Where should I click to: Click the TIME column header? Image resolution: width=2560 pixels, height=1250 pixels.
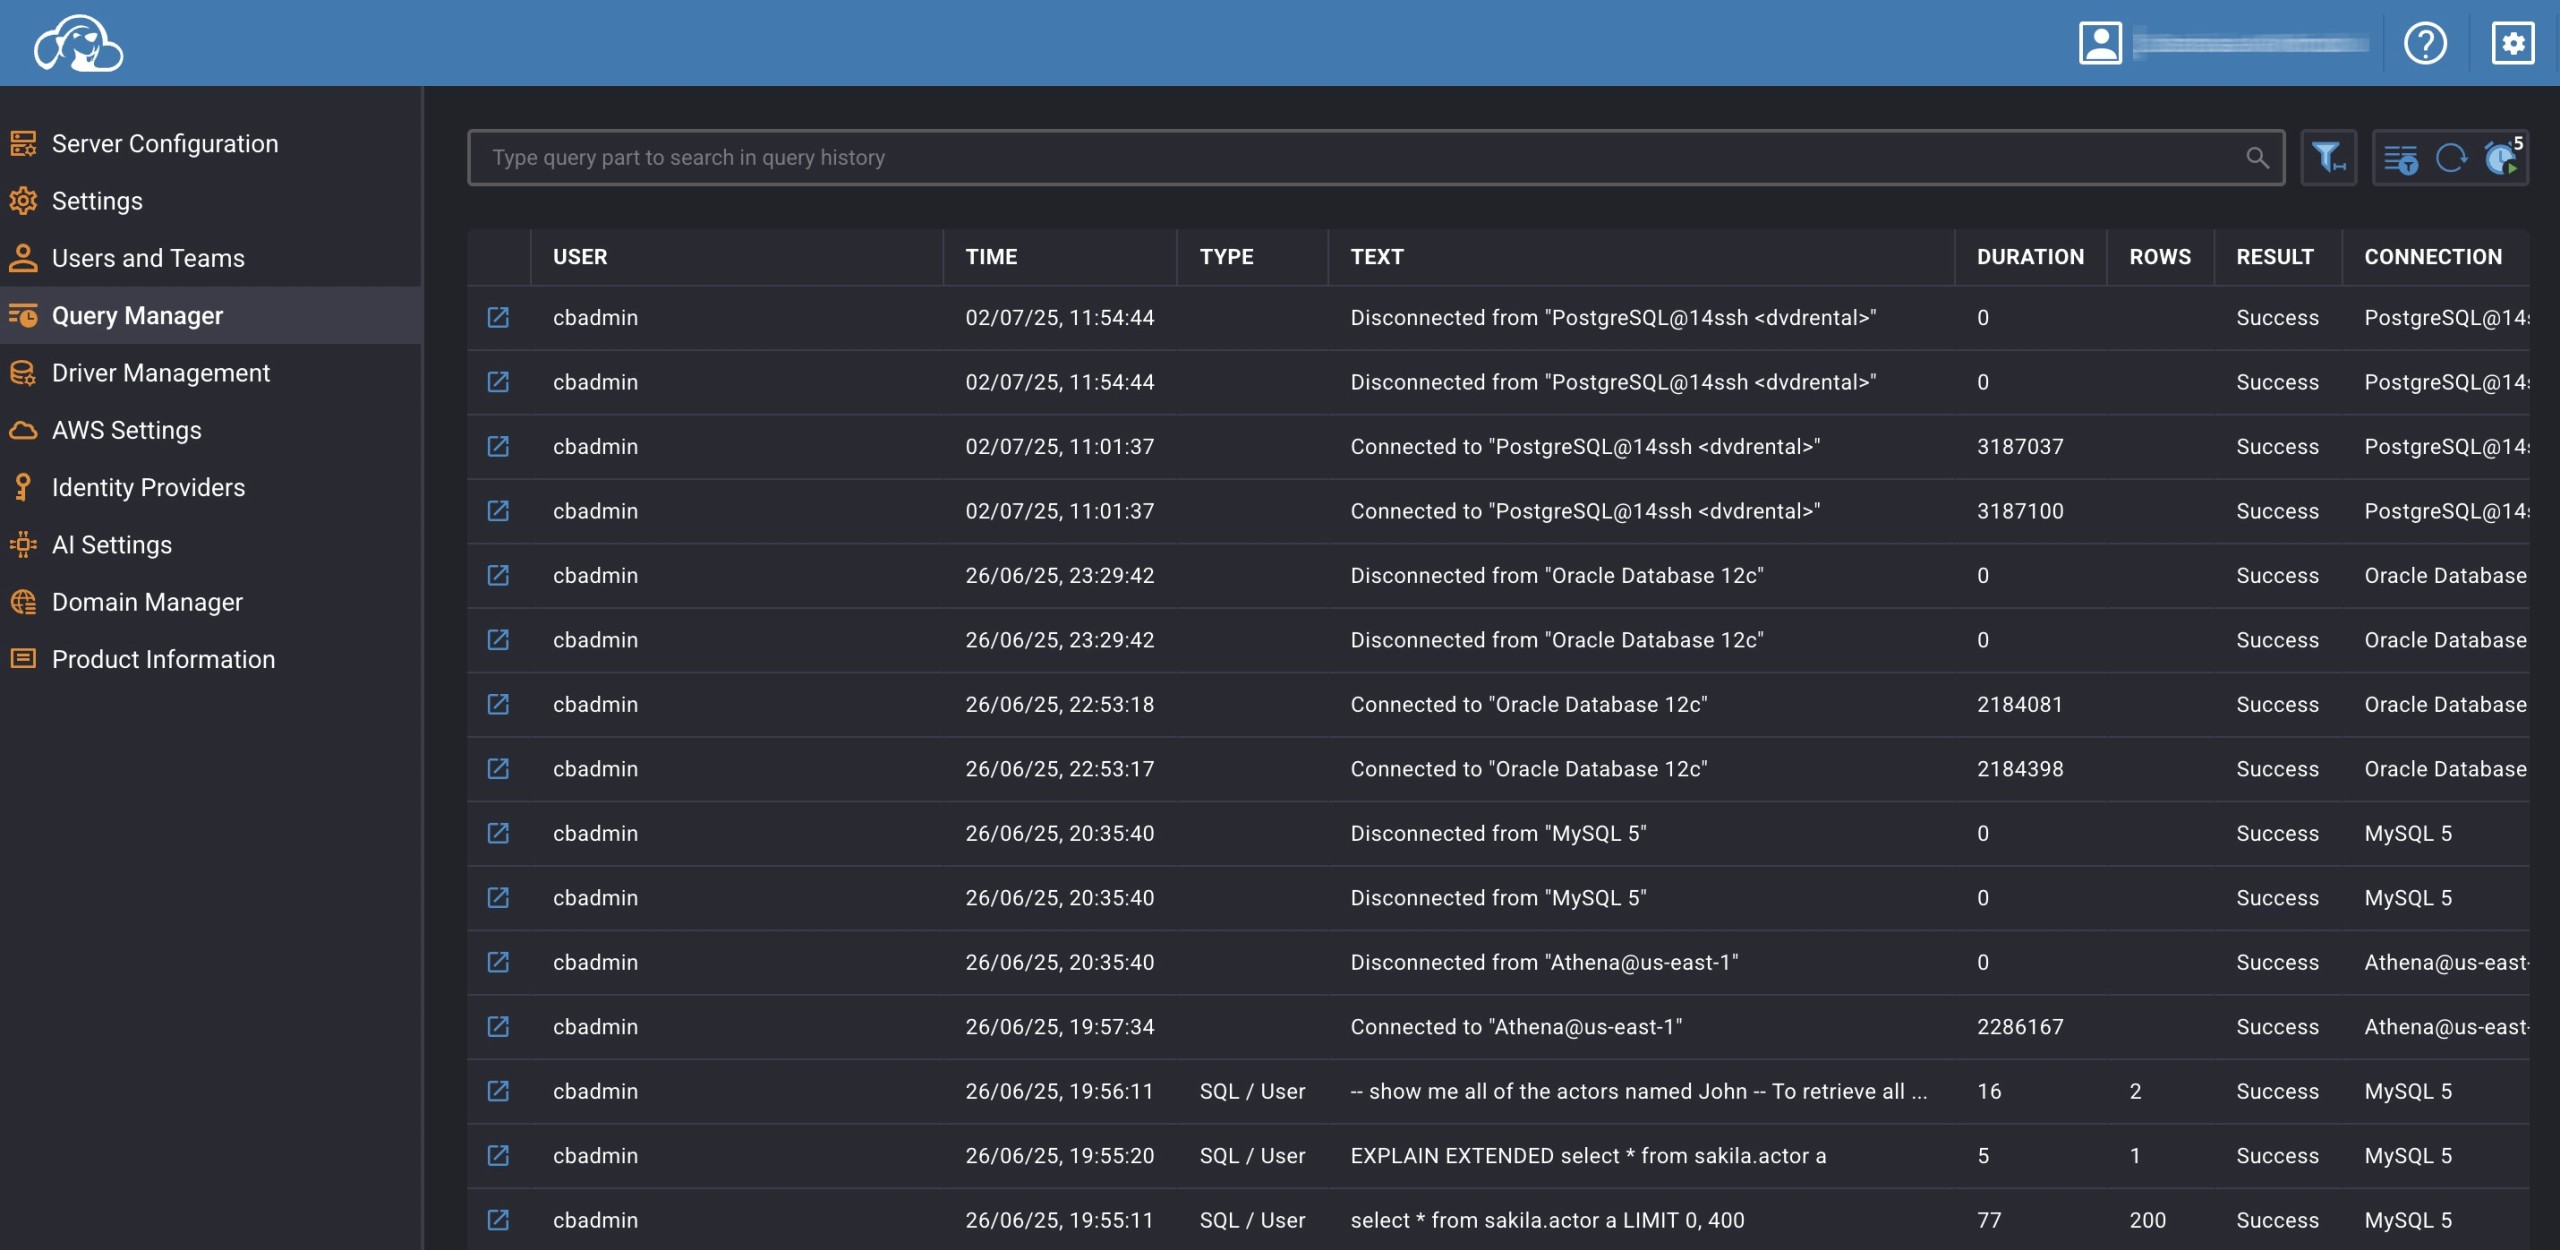tap(991, 257)
